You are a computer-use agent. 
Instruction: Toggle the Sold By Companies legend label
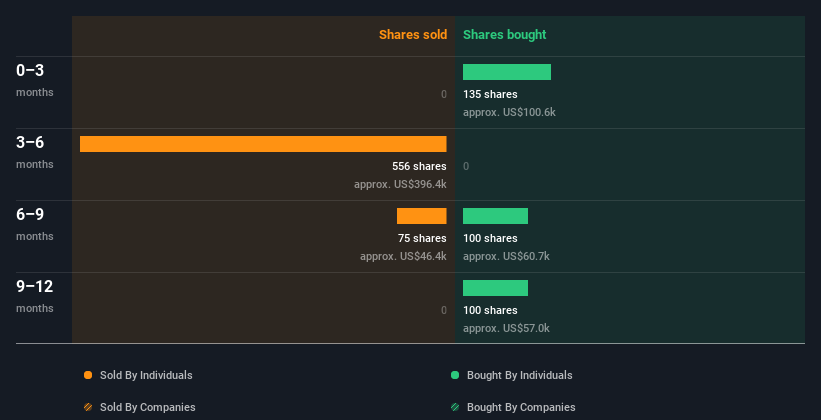148,407
